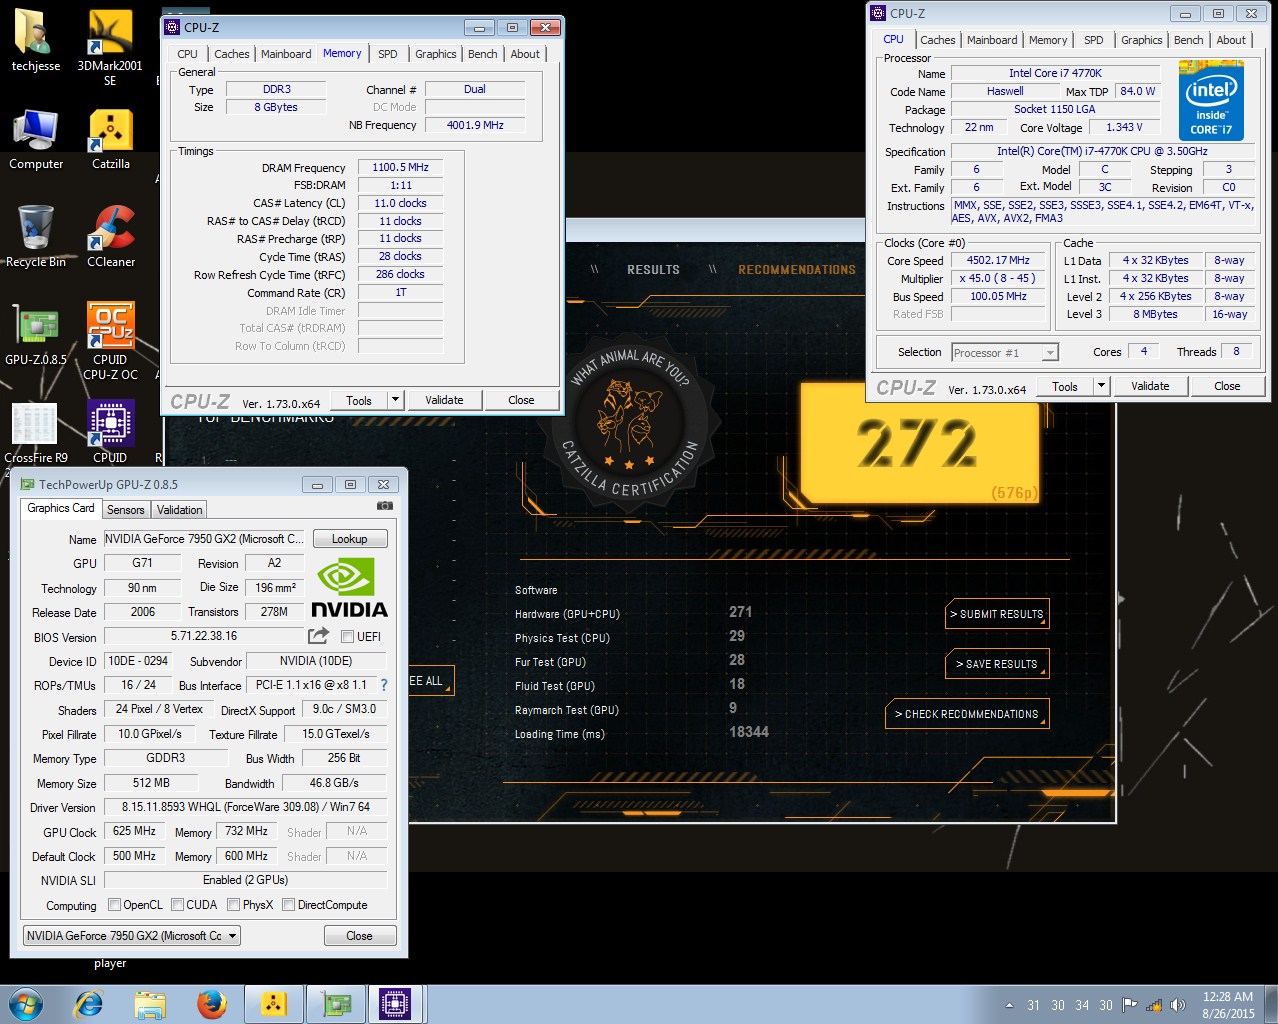Click the GPU name field in GPU-Z
Image resolution: width=1278 pixels, height=1024 pixels.
tap(204, 539)
